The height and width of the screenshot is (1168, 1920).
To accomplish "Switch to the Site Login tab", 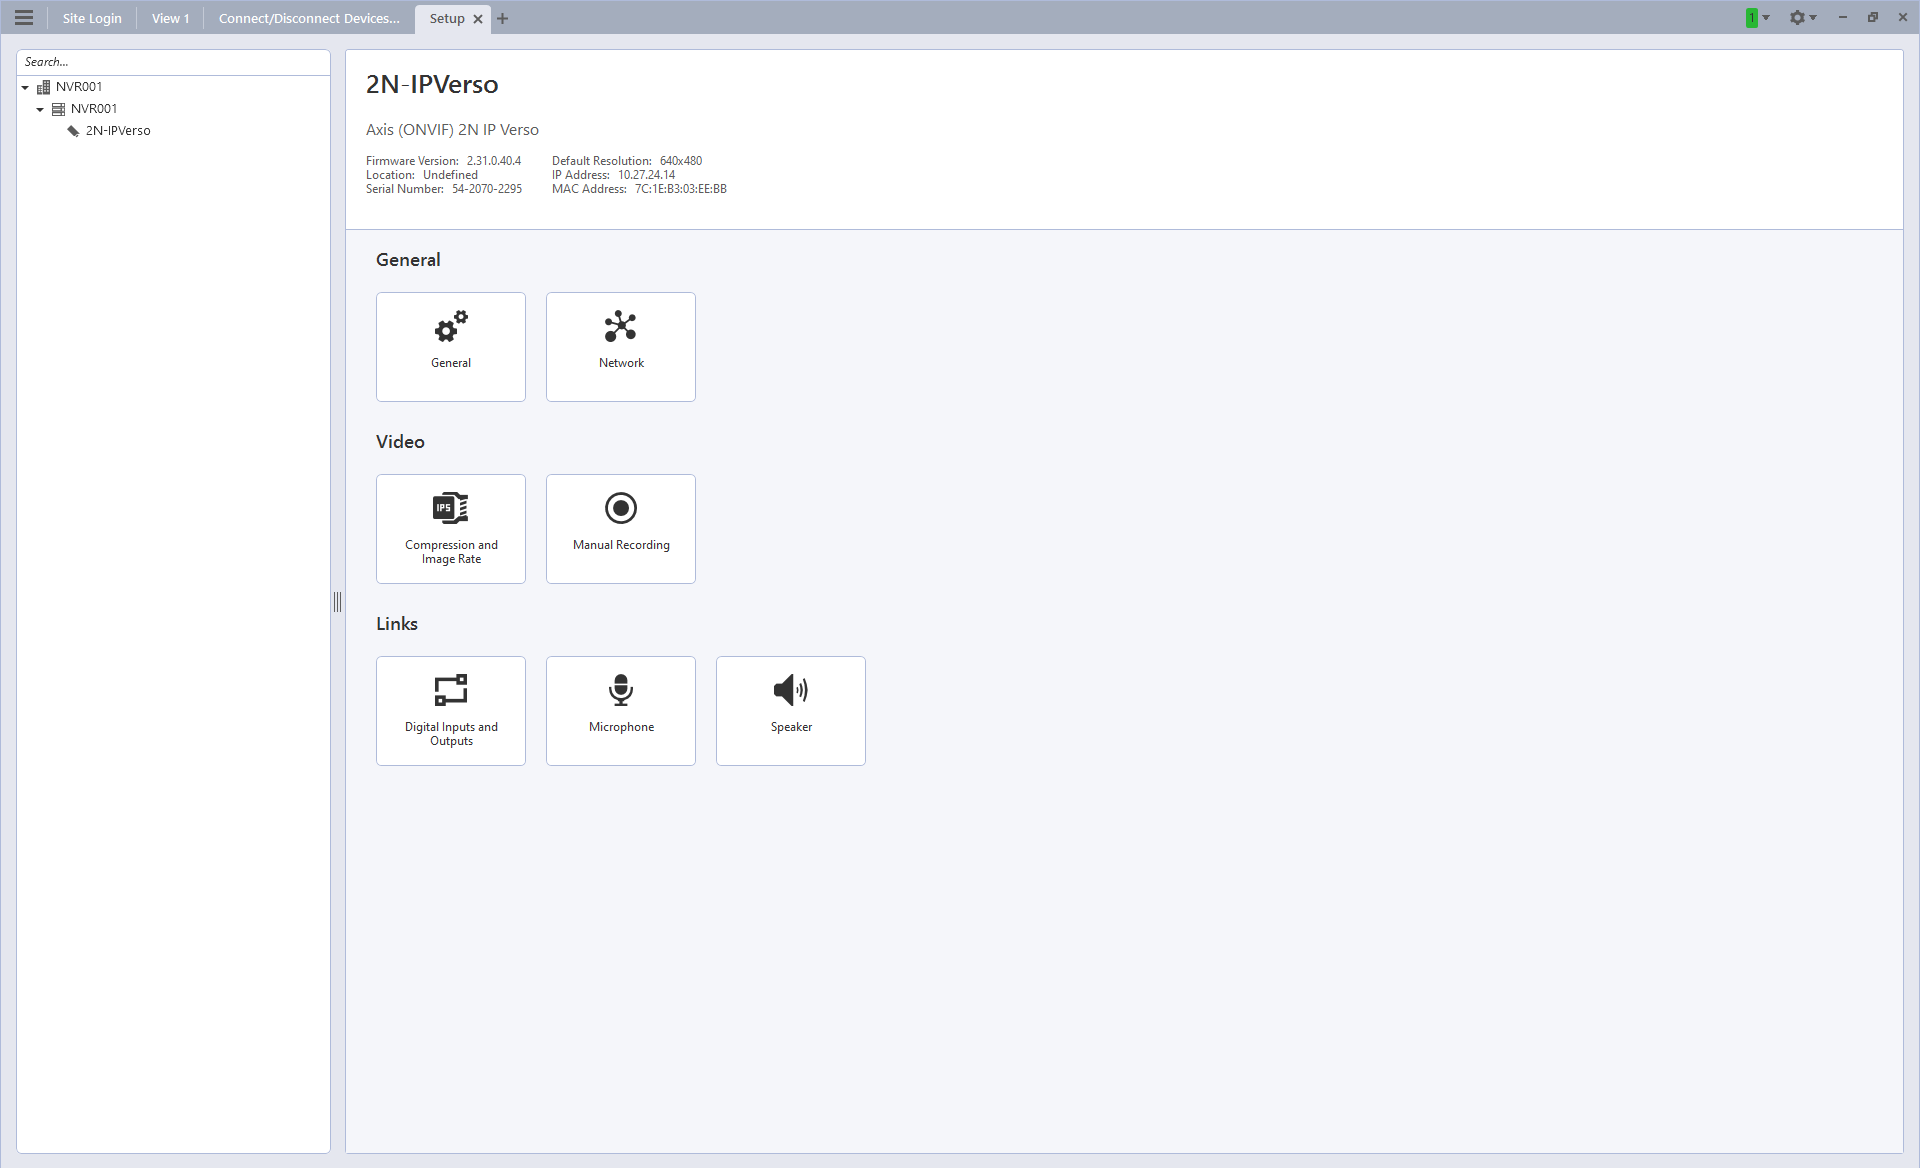I will 92,18.
